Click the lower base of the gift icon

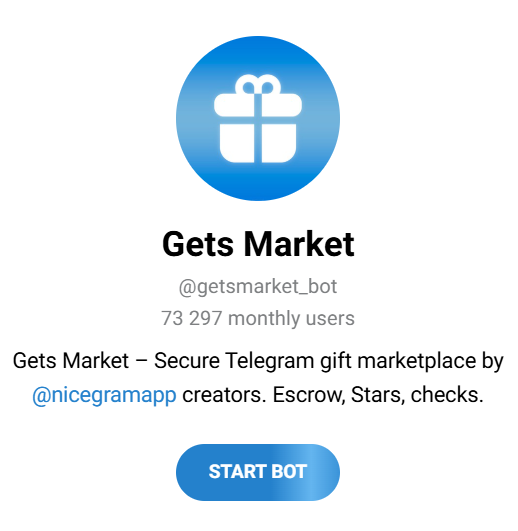(x=258, y=143)
